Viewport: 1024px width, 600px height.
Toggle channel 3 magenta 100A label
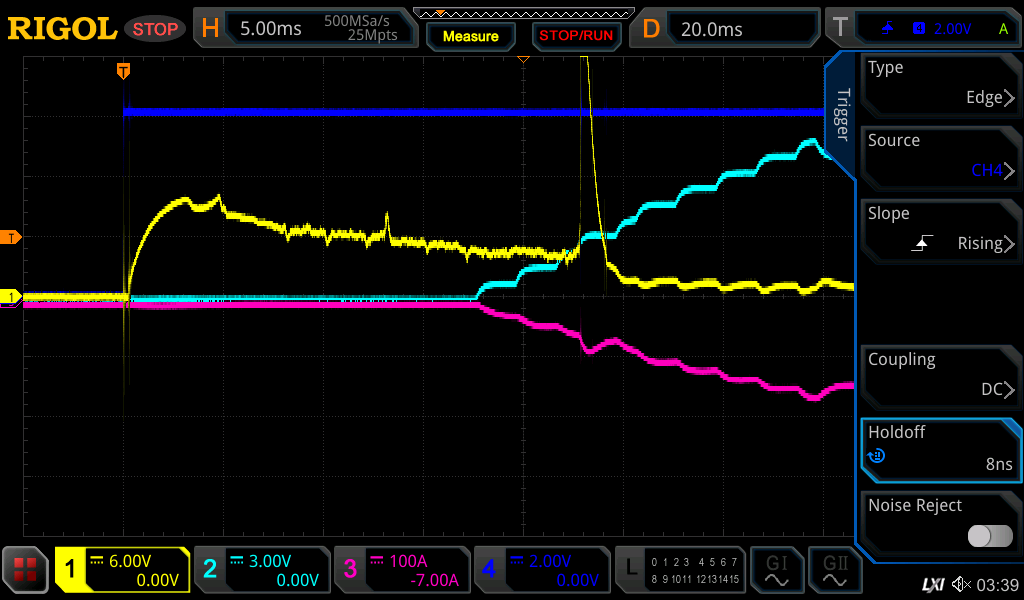pyautogui.click(x=400, y=570)
